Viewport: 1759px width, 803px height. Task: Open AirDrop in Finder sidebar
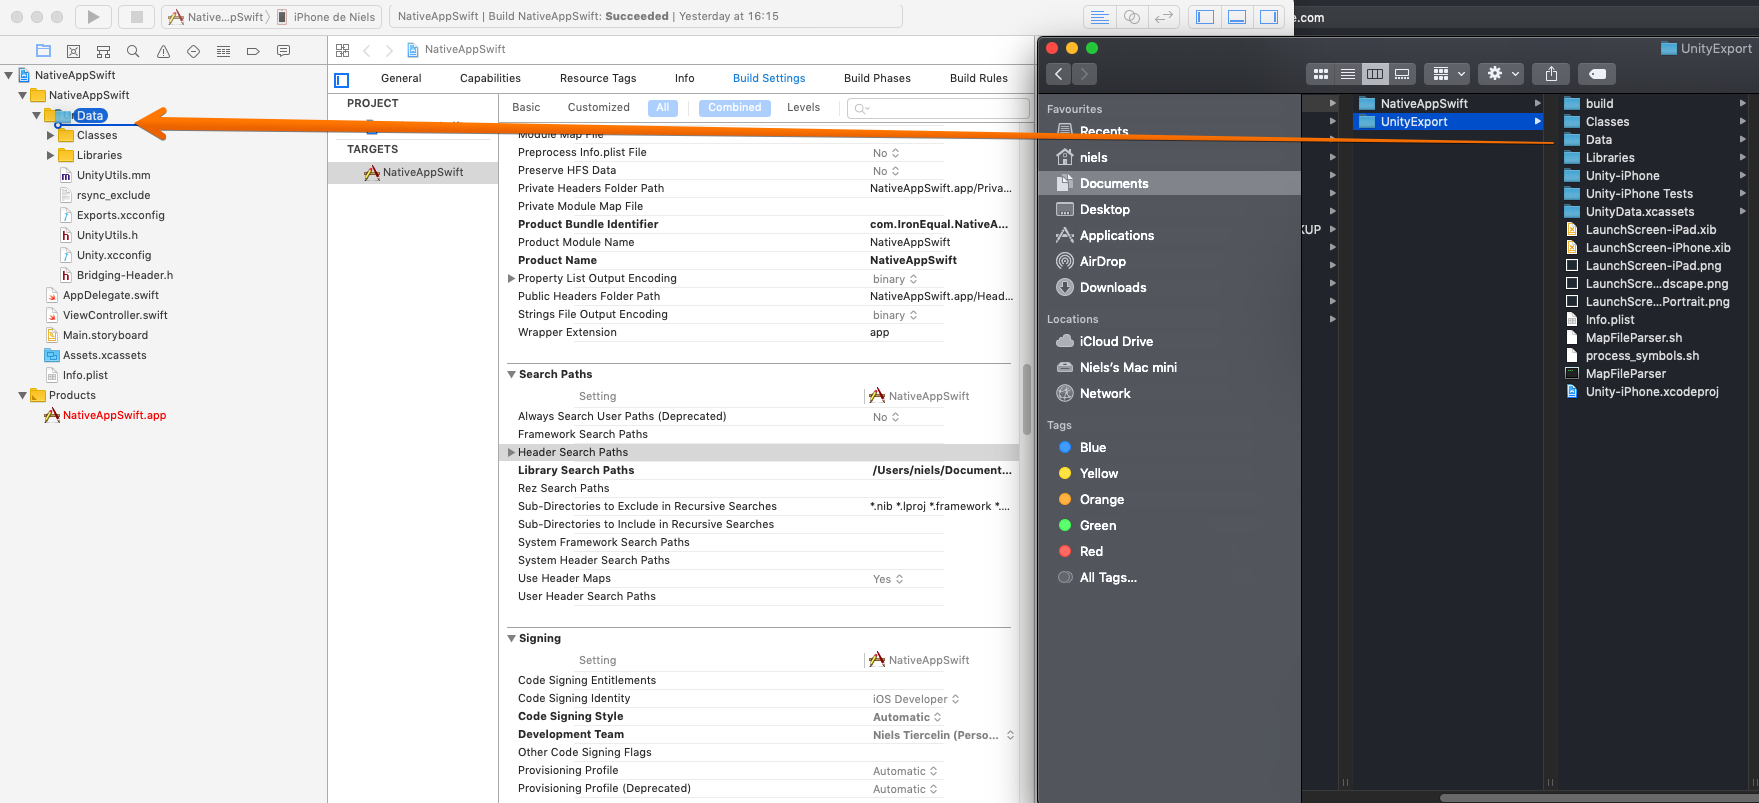[1170, 262]
